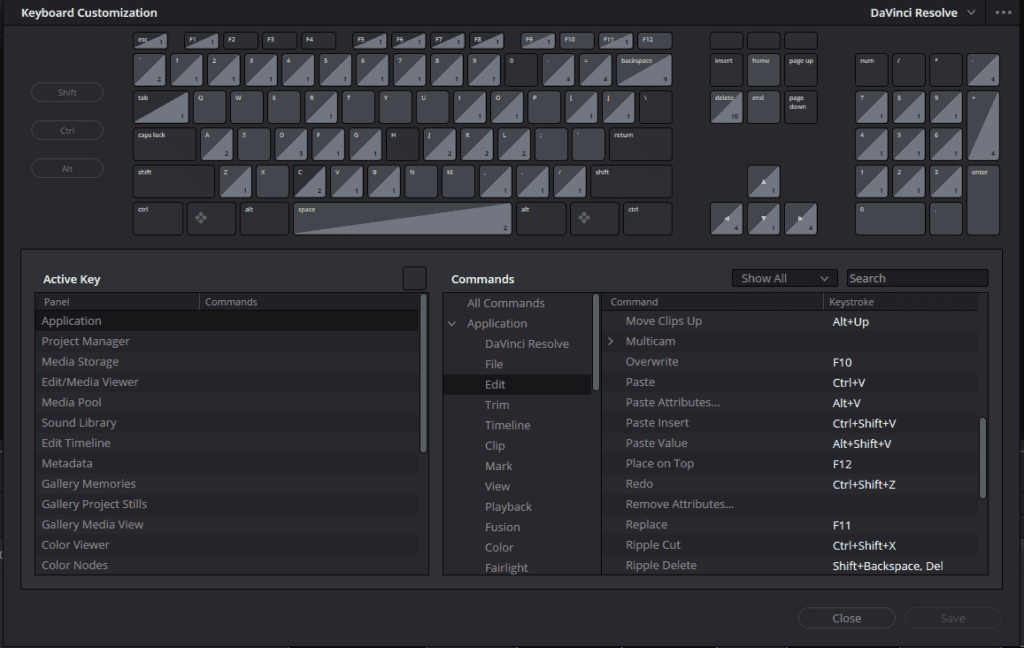Toggle the Shift modifier button
This screenshot has width=1024, height=648.
[x=67, y=93]
